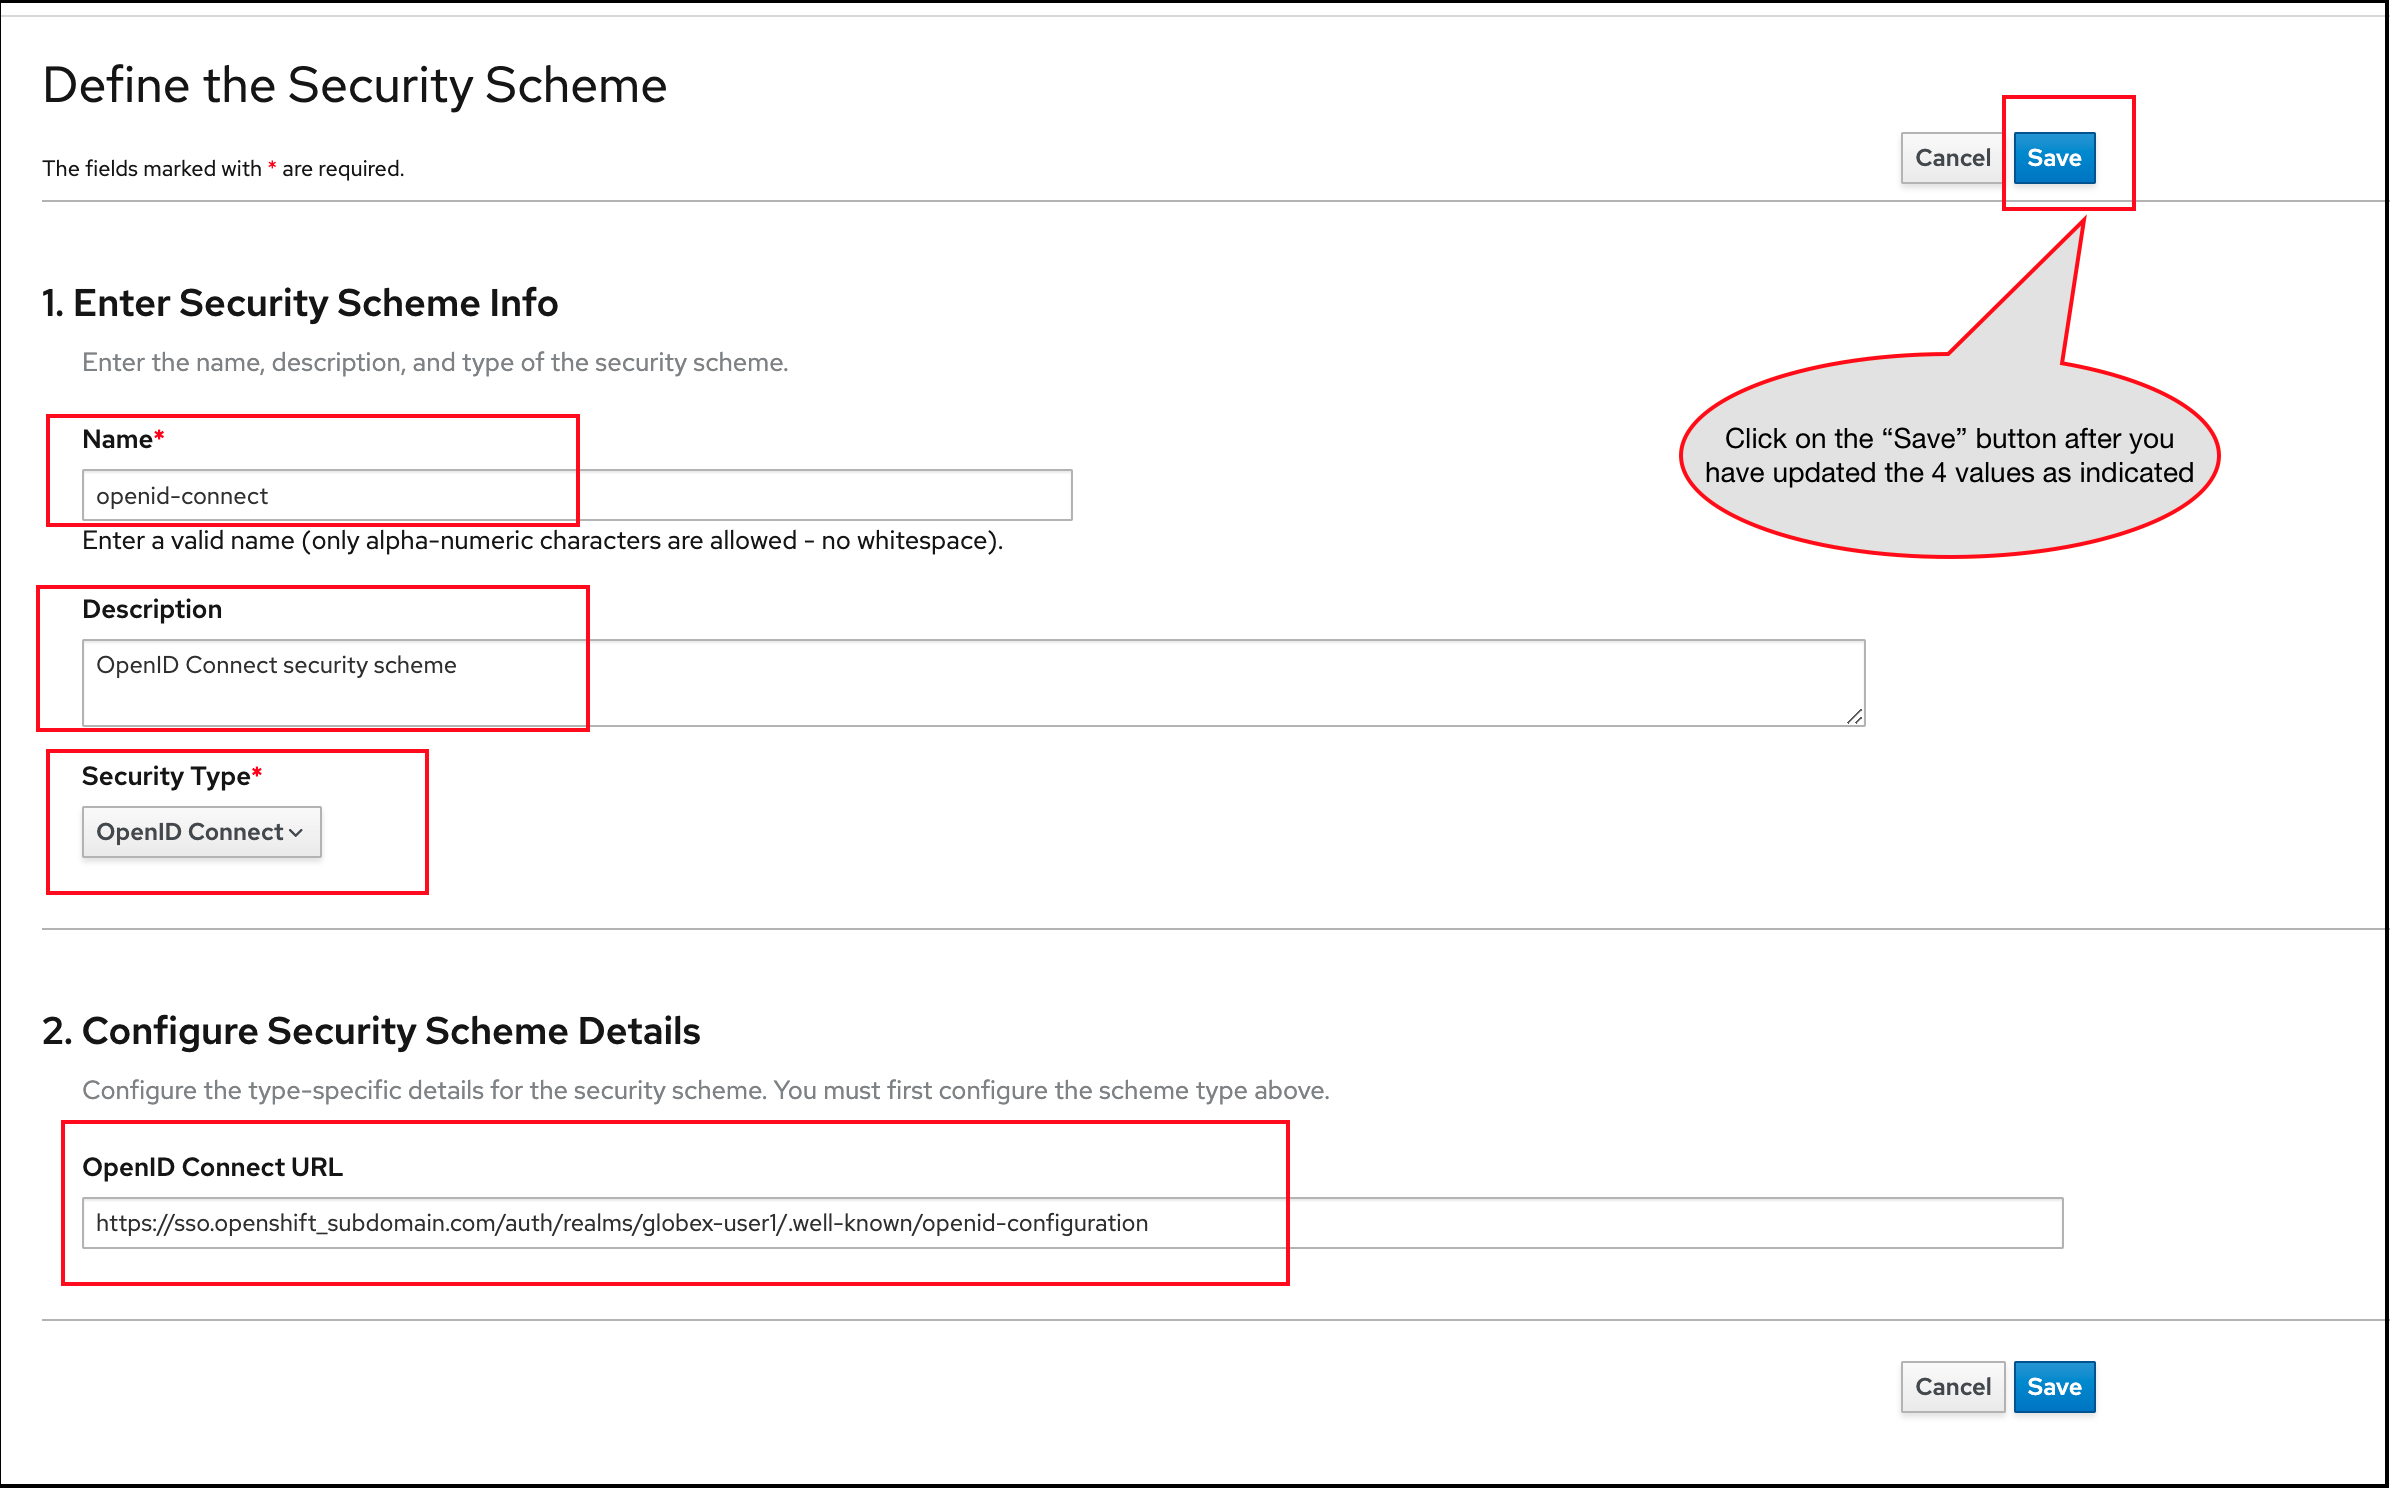Click the 'Description' field label

click(152, 609)
